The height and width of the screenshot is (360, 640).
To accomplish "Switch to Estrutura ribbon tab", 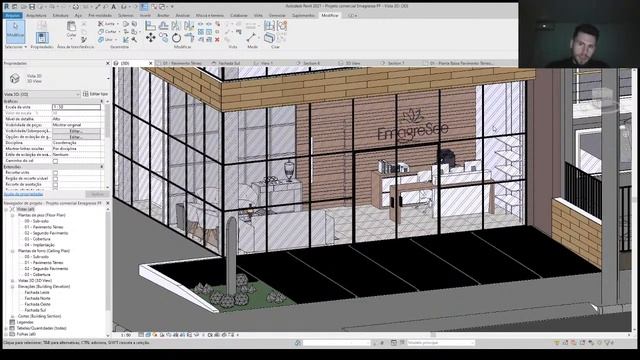I will point(60,16).
